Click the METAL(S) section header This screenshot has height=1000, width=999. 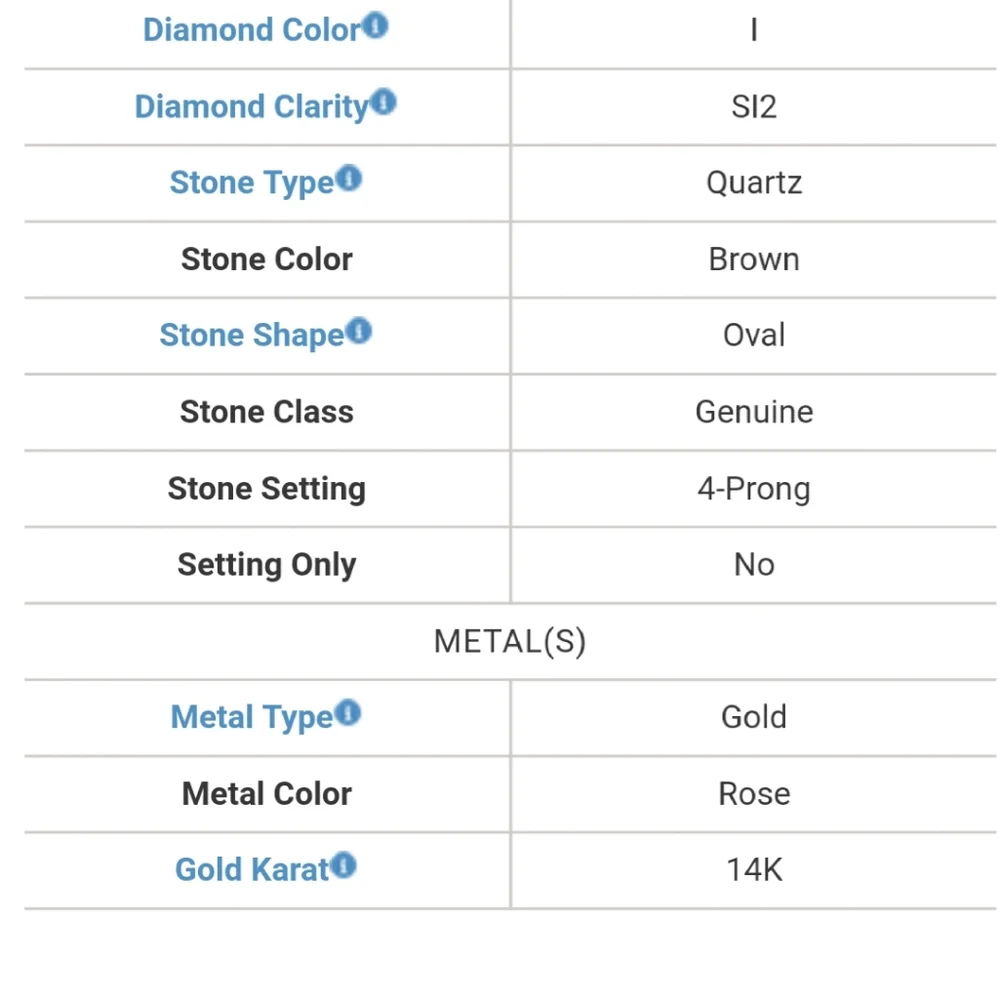tap(510, 641)
